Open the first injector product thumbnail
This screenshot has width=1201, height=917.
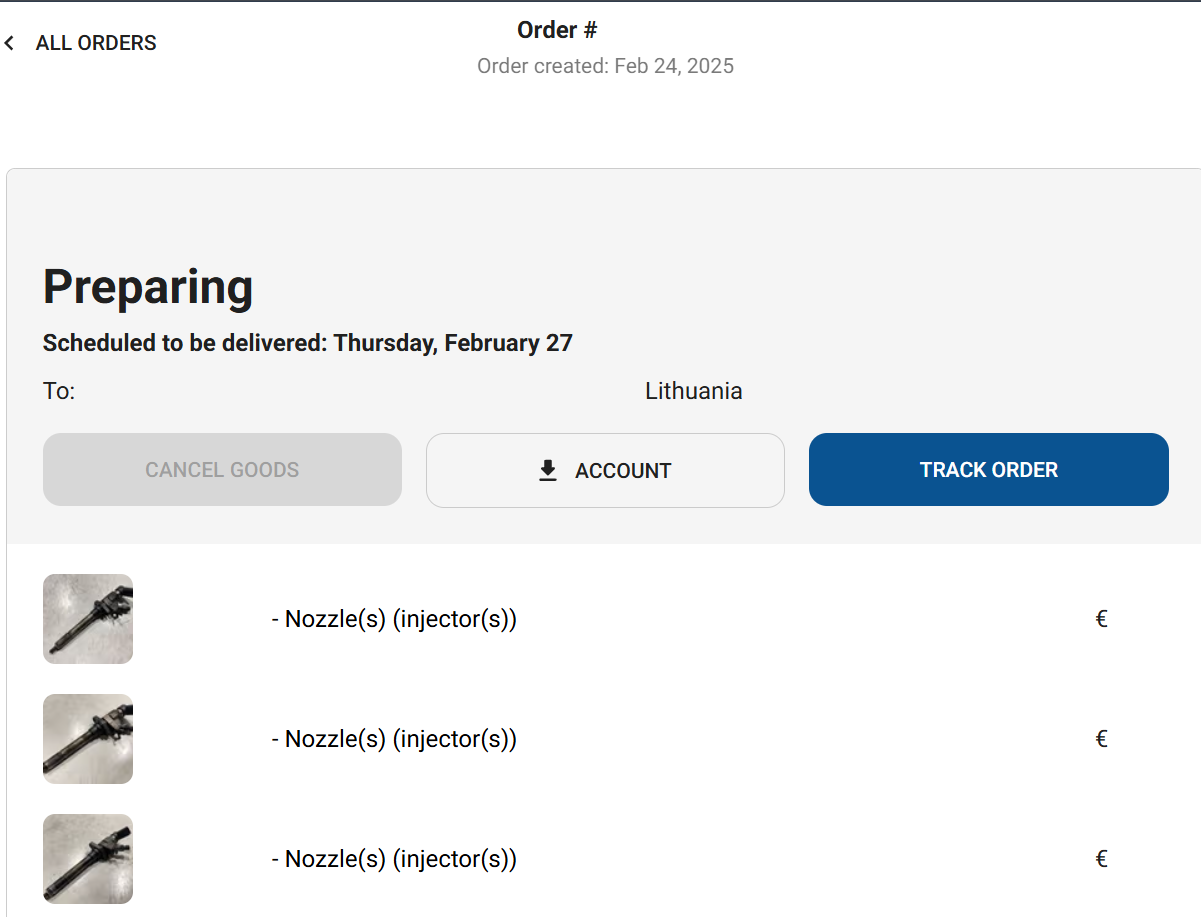[x=88, y=619]
